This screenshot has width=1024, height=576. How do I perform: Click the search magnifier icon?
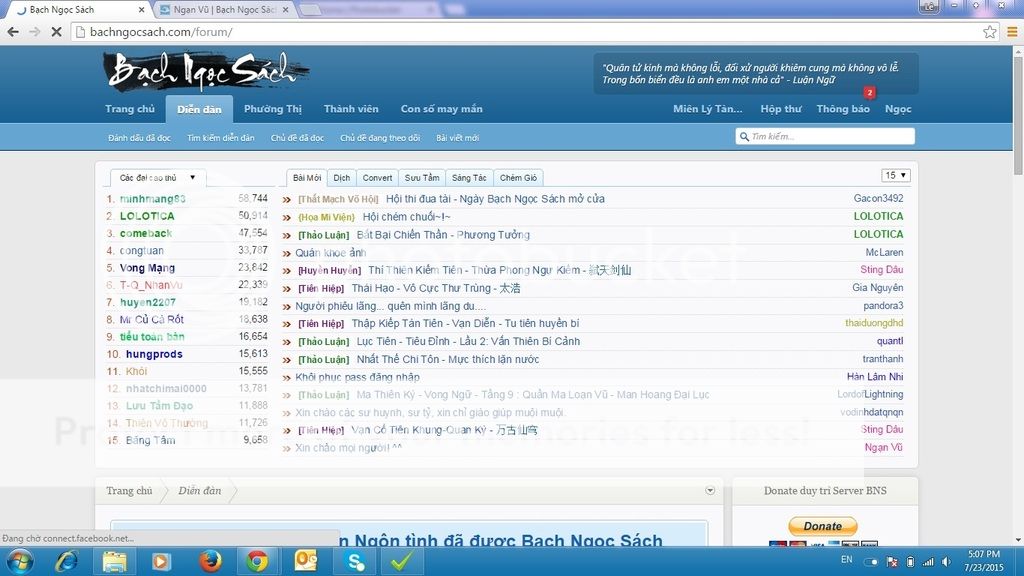[x=743, y=136]
